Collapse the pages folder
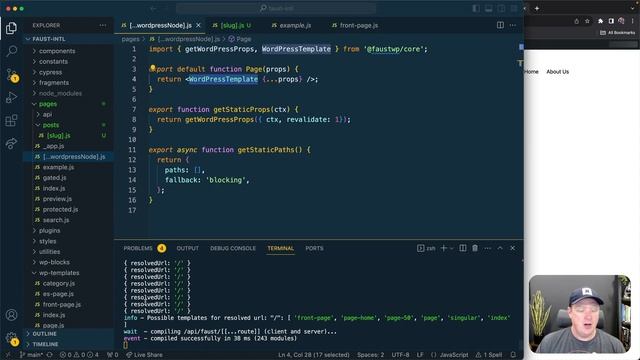Viewport: 640px width, 360px height. click(68, 104)
